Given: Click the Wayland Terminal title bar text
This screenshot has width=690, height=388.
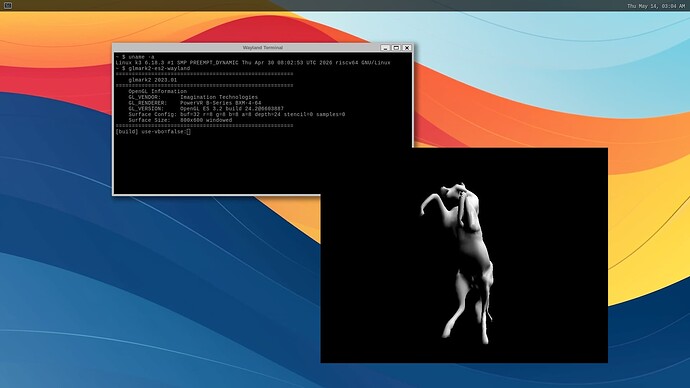Looking at the screenshot, I should pyautogui.click(x=263, y=48).
